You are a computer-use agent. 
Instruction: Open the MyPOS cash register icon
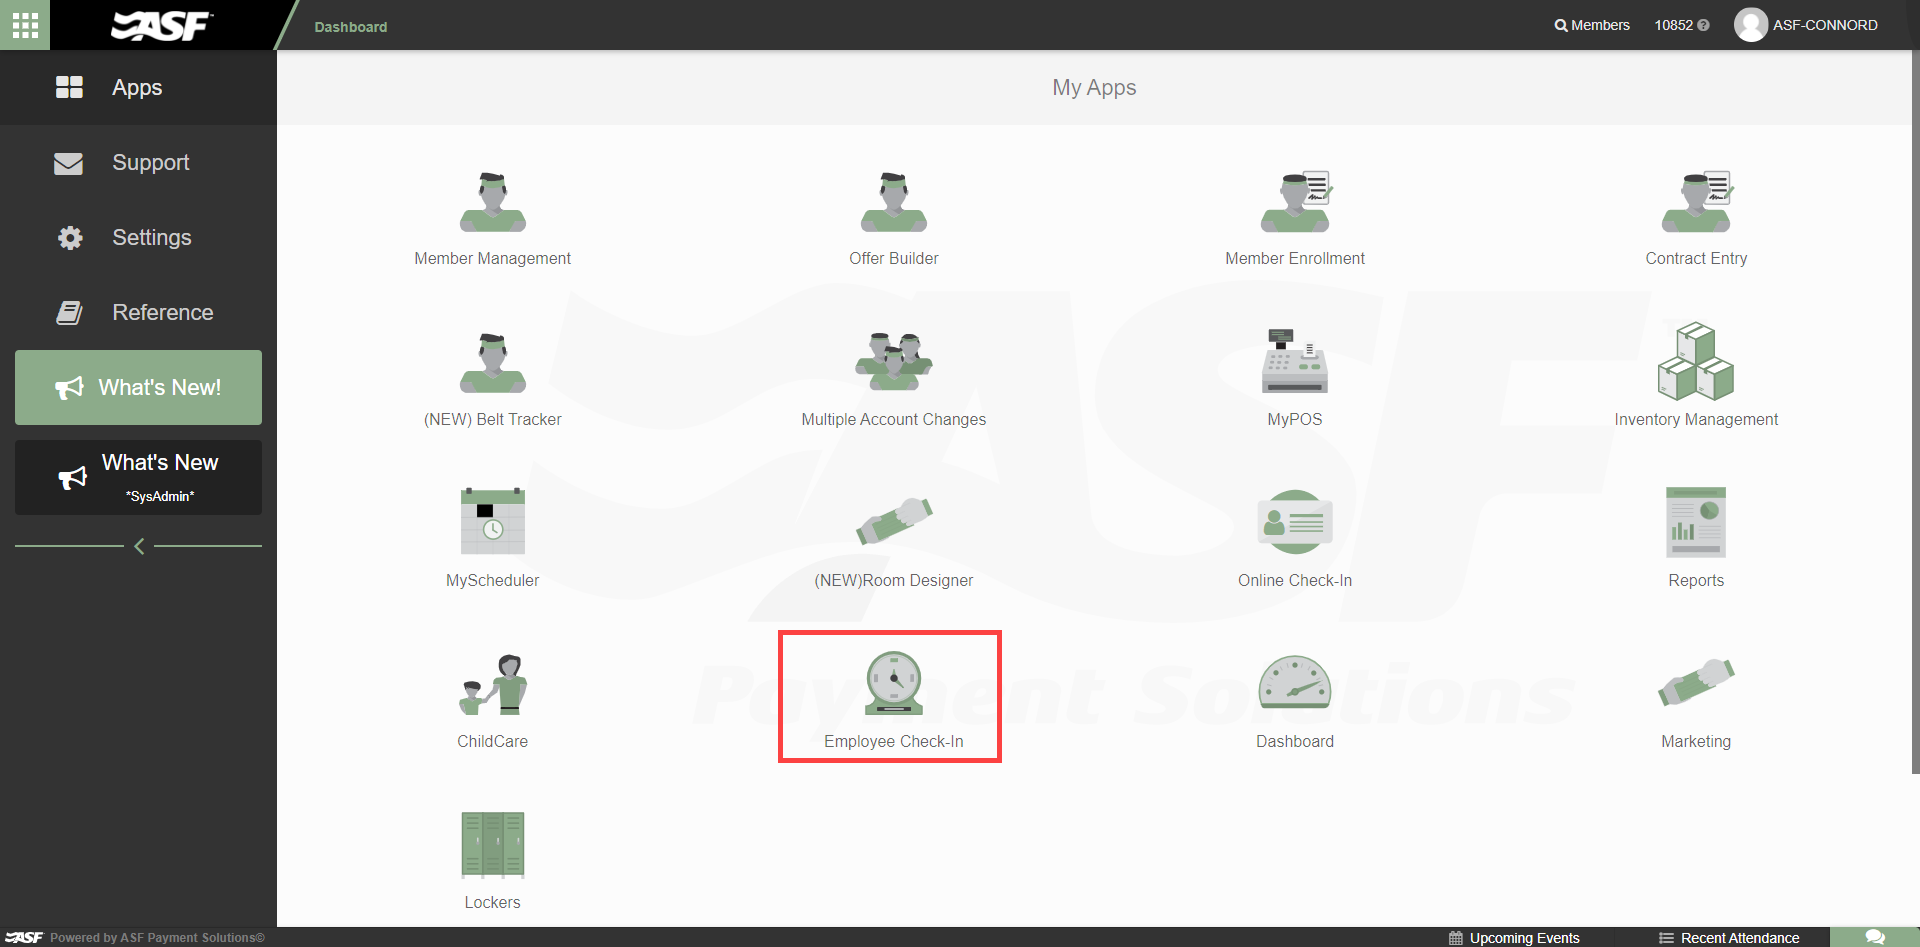point(1295,361)
